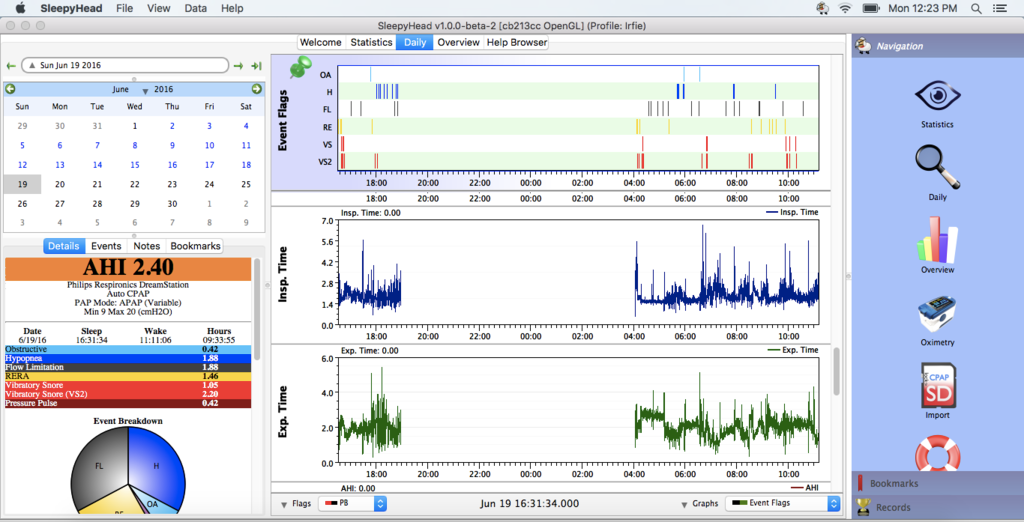Expand the Flags disclosure triangle
Screen dimensions: 1024x522
284,505
